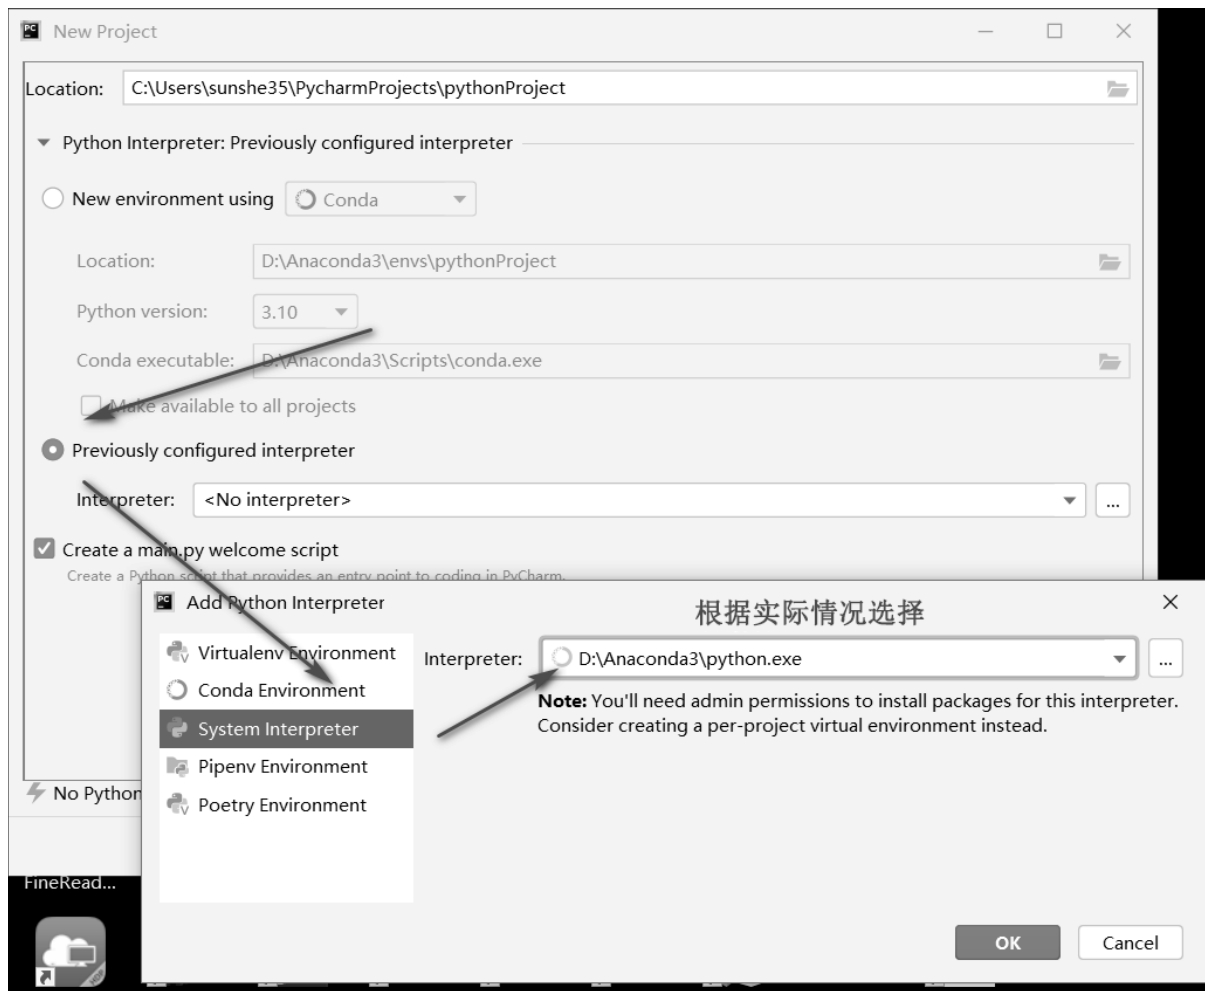The image size is (1209, 994).
Task: Click the cloud desktop shortcut icon
Action: point(70,951)
